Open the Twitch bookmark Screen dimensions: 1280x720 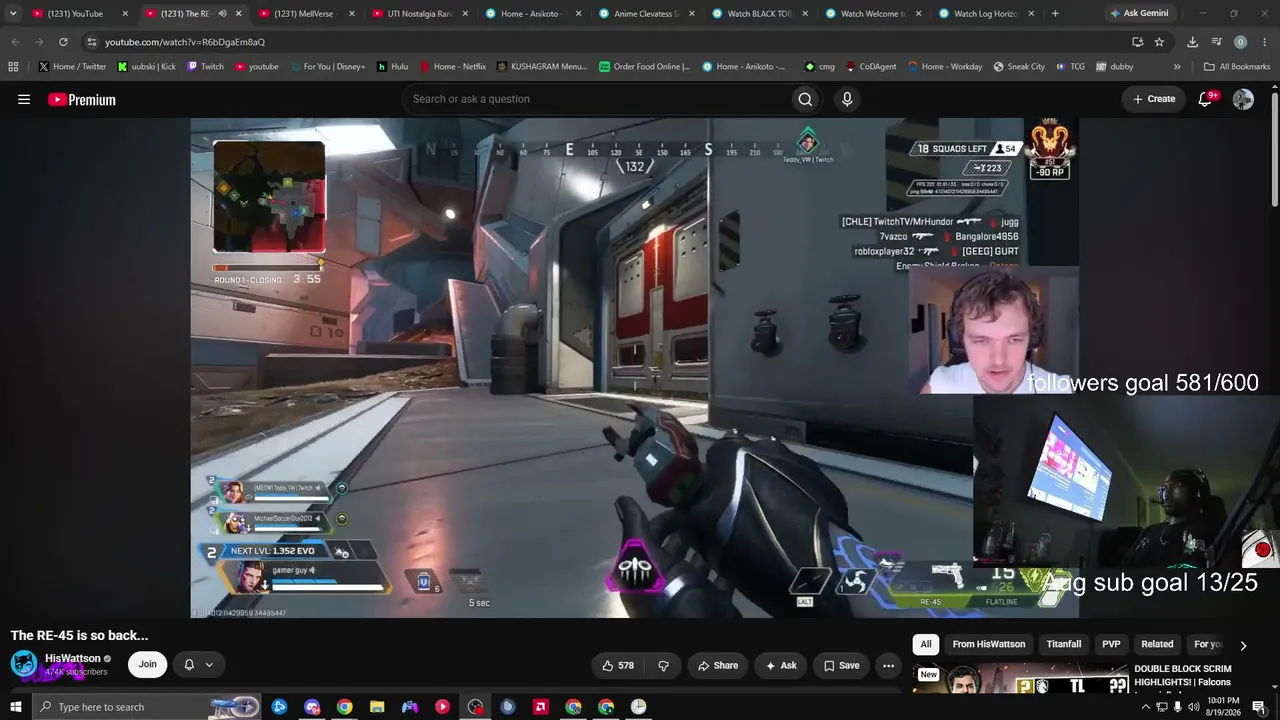(x=206, y=67)
